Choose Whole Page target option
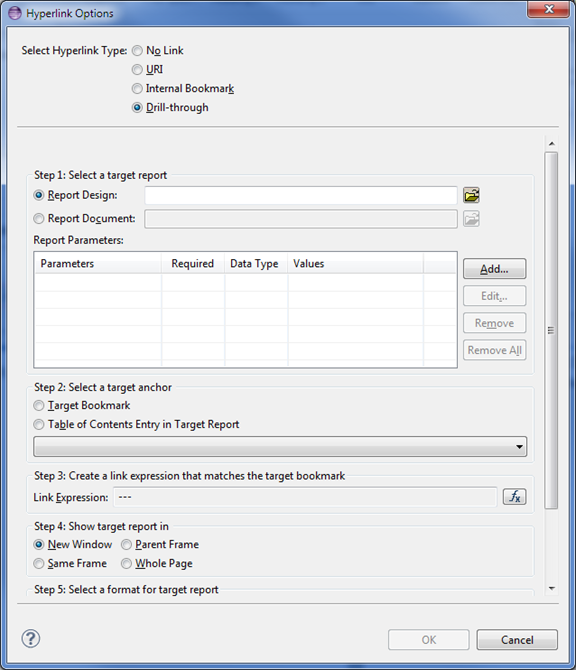576x670 pixels. click(x=126, y=564)
